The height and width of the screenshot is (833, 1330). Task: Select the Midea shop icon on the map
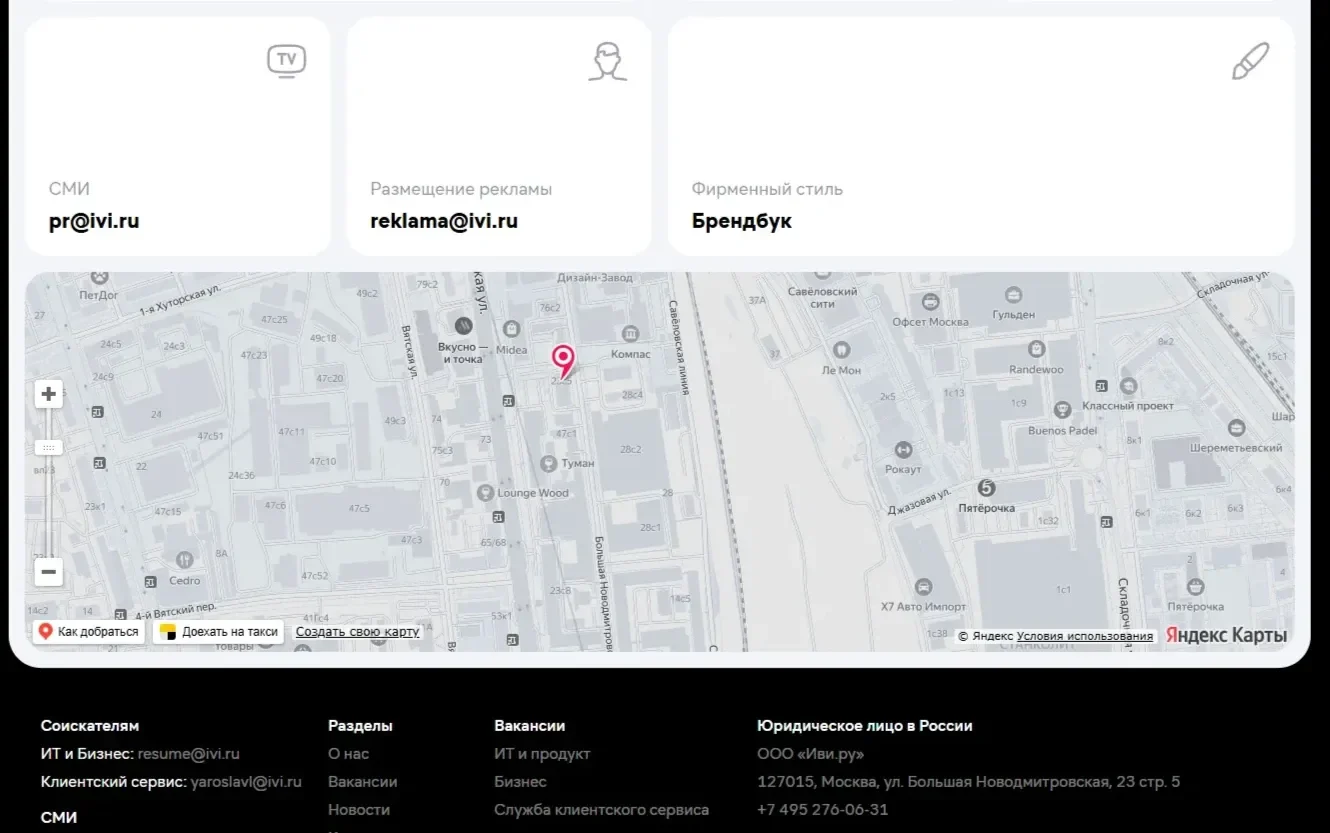pos(511,328)
